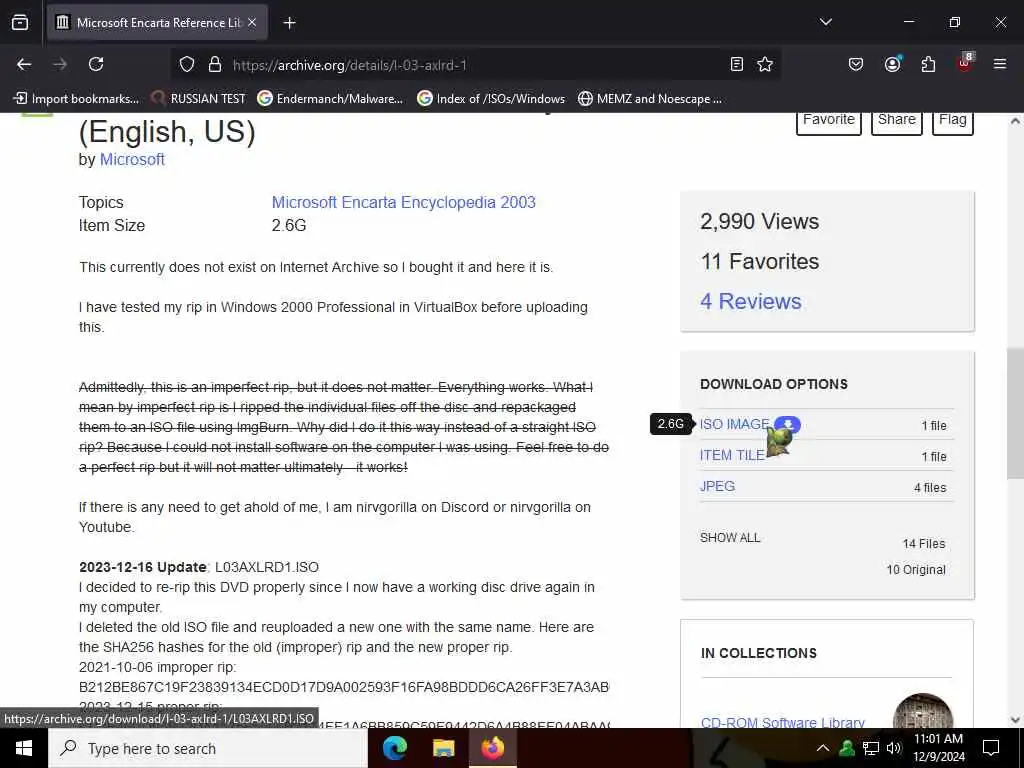The height and width of the screenshot is (768, 1024).
Task: Click the page vertical scrollbar thumb
Action: [1014, 413]
